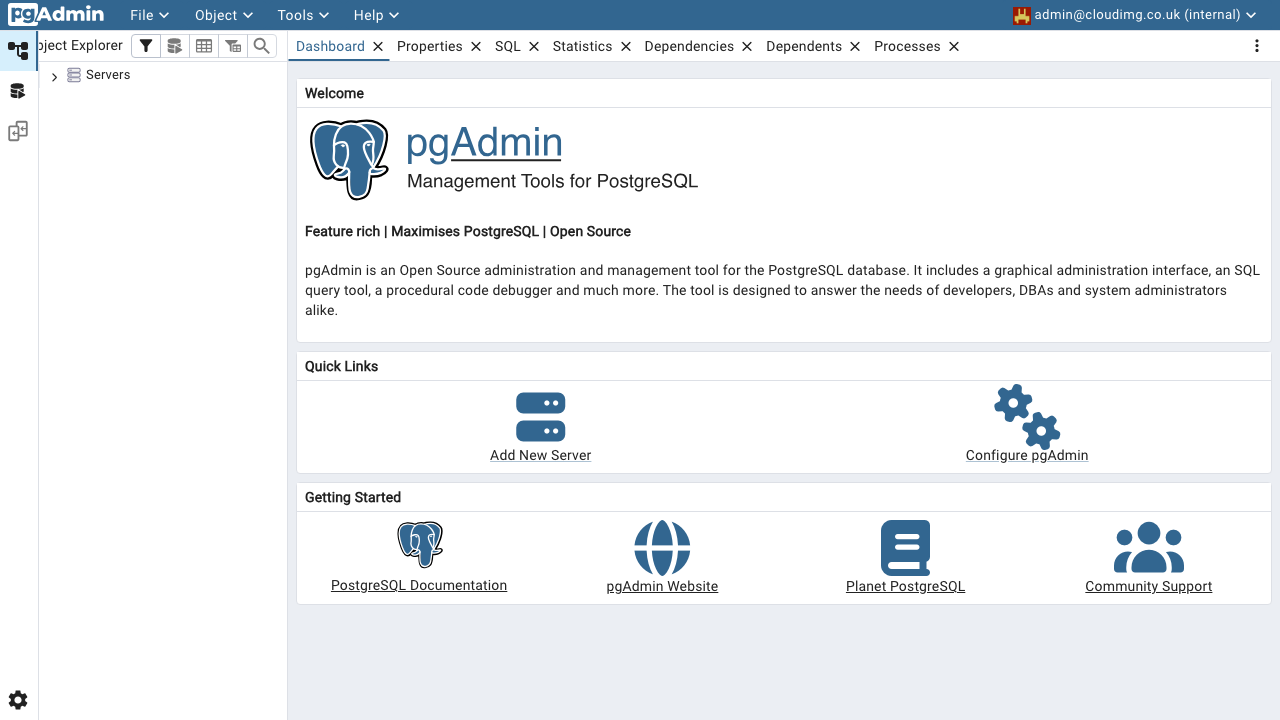Image resolution: width=1280 pixels, height=720 pixels.
Task: Switch to the SQL tab
Action: pos(508,46)
